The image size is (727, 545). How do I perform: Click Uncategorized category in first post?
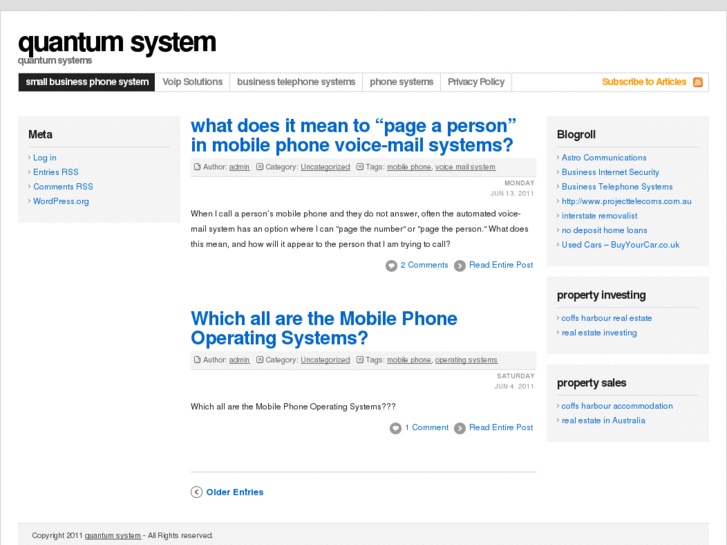click(x=325, y=167)
